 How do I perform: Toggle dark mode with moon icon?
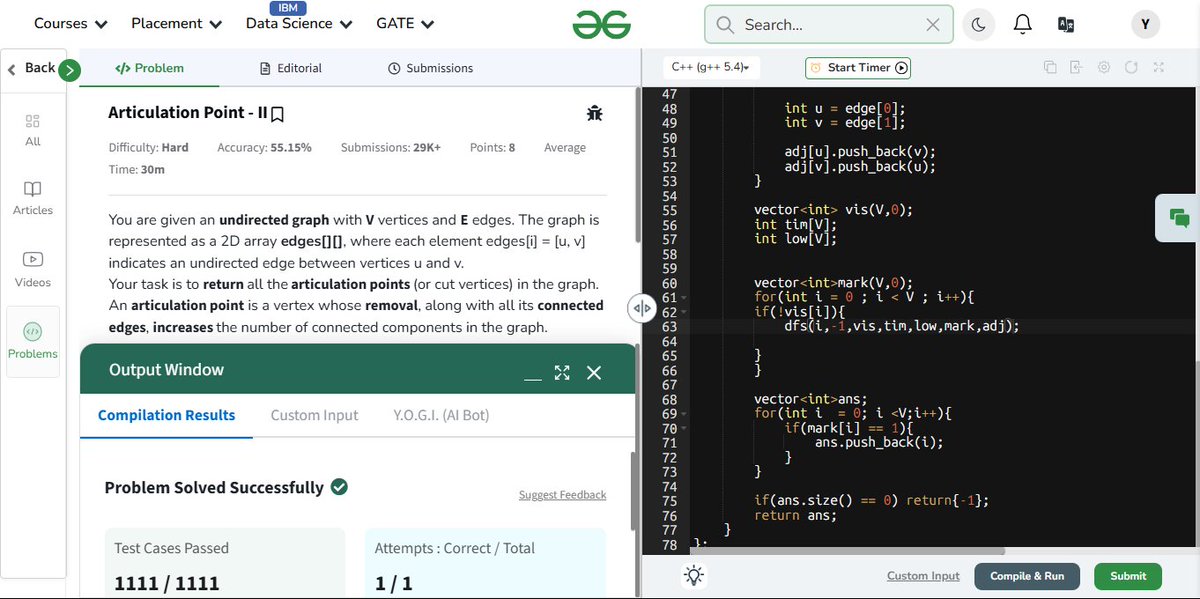tap(978, 25)
